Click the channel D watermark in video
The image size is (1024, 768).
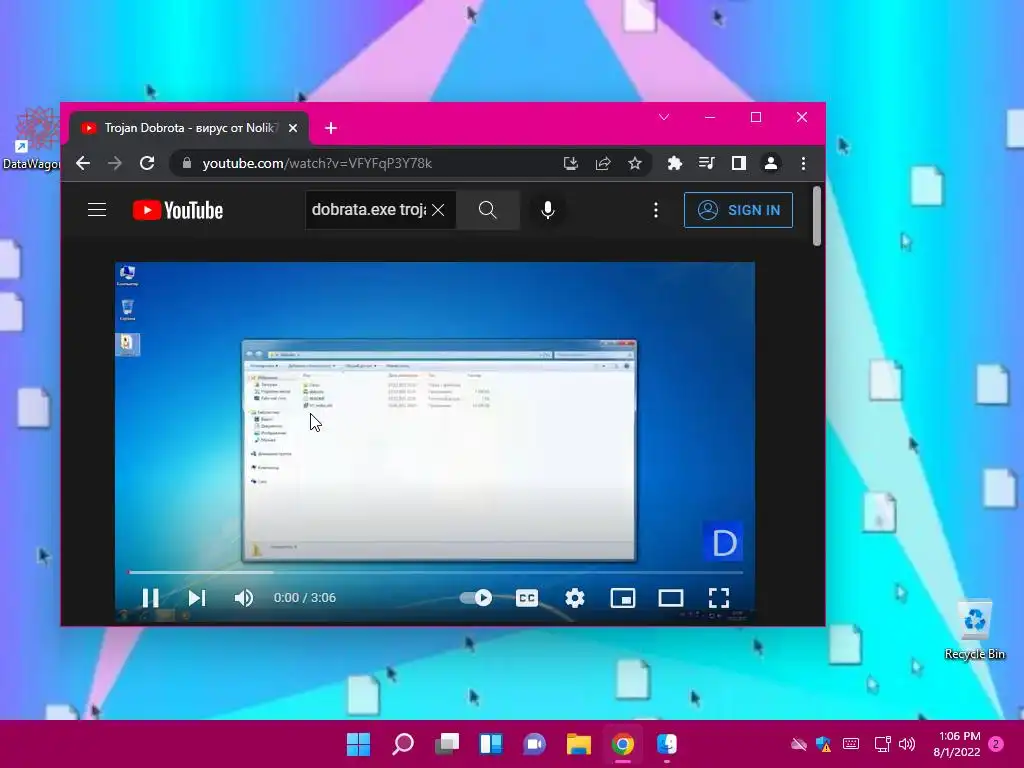723,541
